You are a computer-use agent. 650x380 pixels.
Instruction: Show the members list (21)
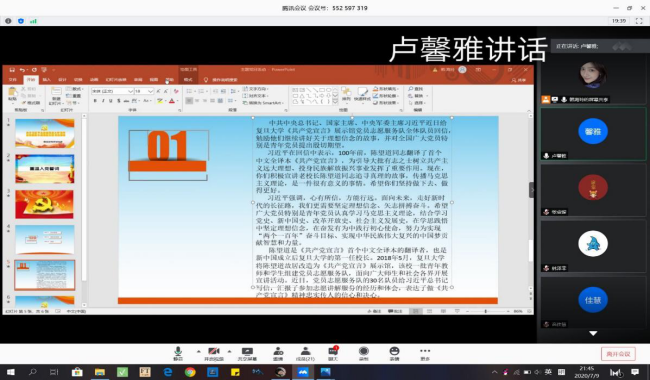tap(305, 353)
